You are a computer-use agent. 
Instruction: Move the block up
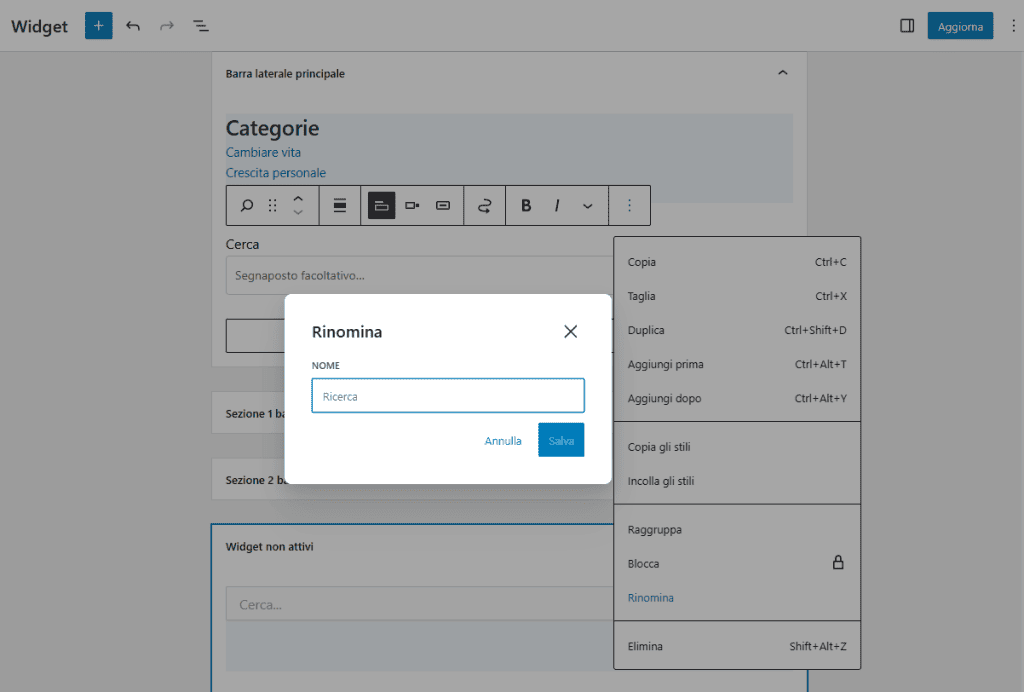click(x=298, y=198)
